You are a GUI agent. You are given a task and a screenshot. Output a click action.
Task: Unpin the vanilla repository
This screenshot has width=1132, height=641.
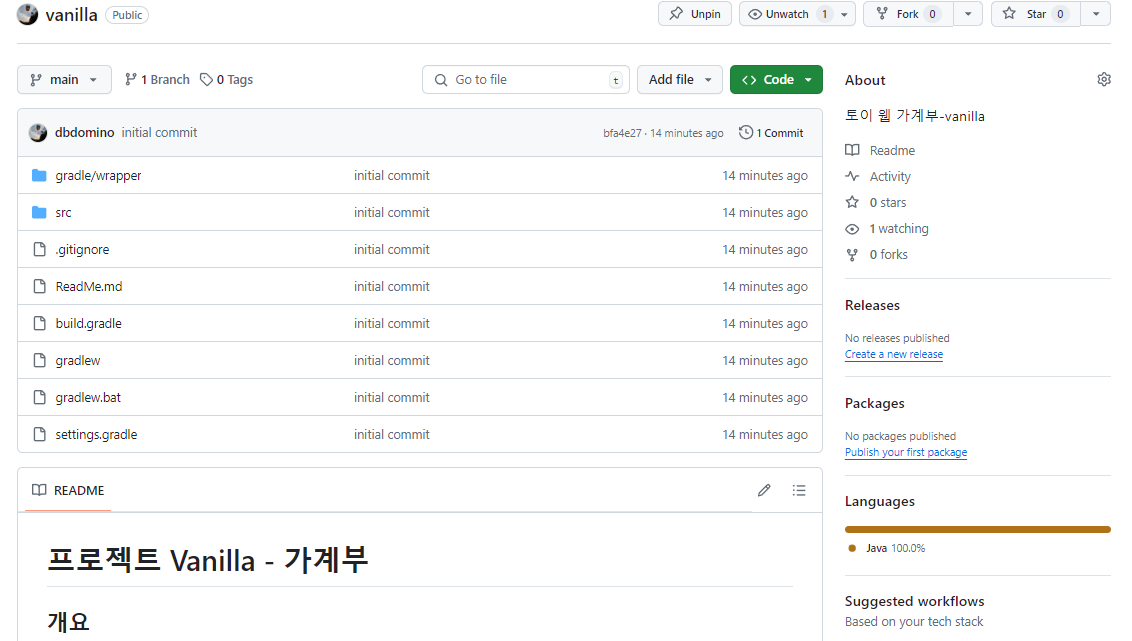pos(695,14)
